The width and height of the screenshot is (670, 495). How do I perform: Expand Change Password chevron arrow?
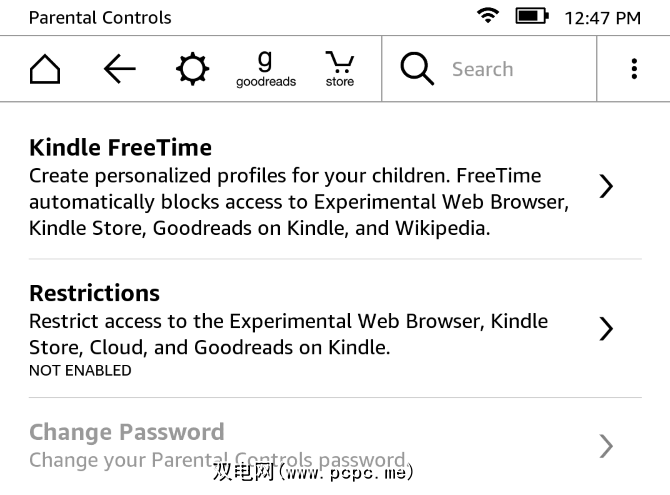coord(606,446)
